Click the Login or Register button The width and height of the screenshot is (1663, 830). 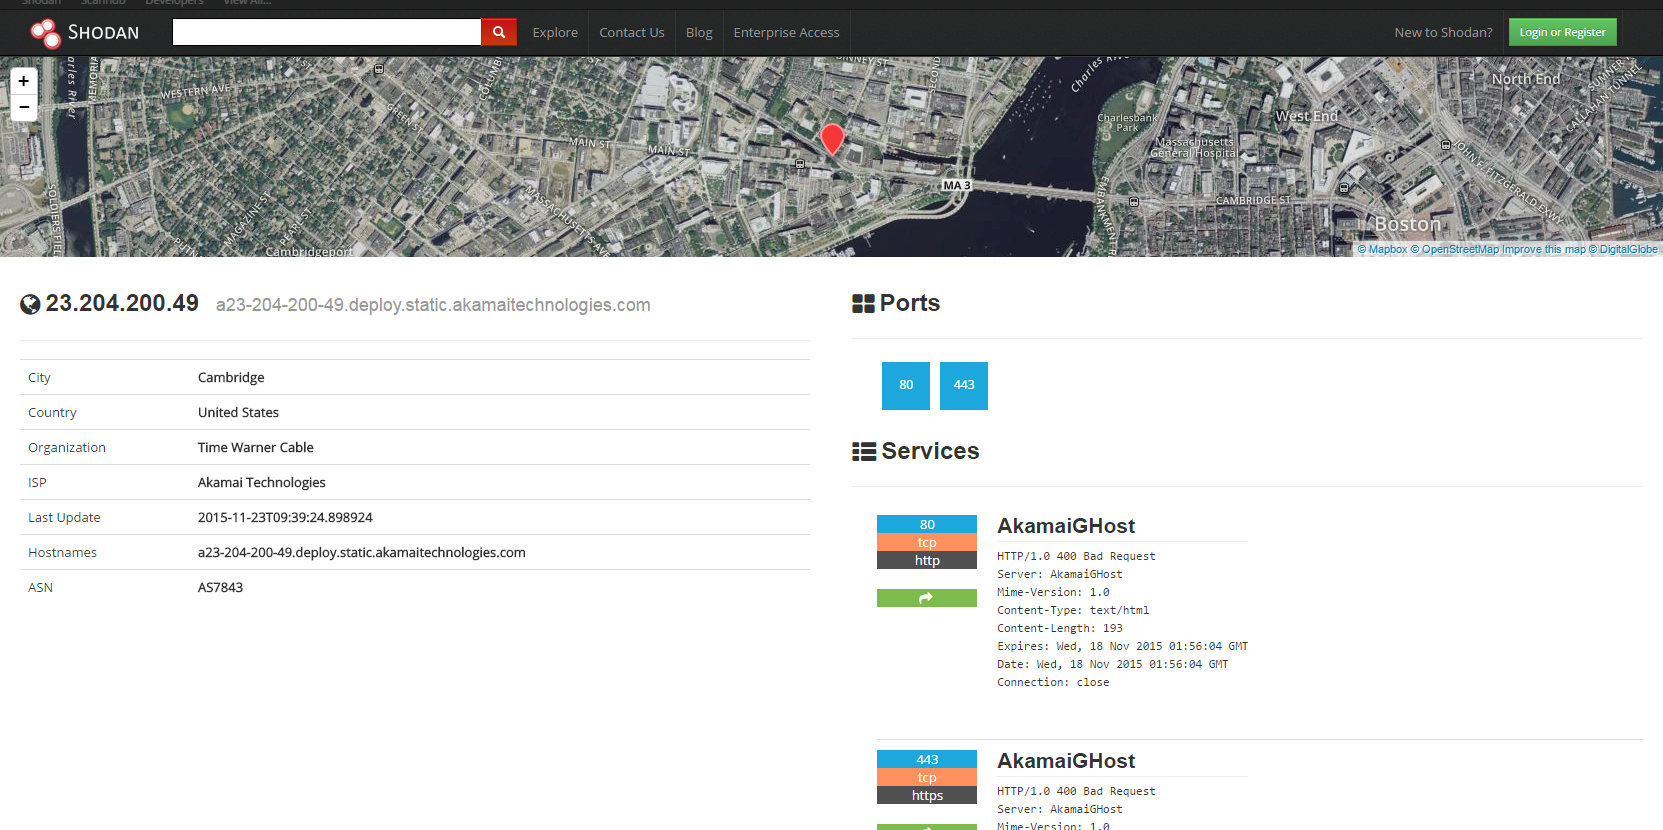tap(1562, 32)
